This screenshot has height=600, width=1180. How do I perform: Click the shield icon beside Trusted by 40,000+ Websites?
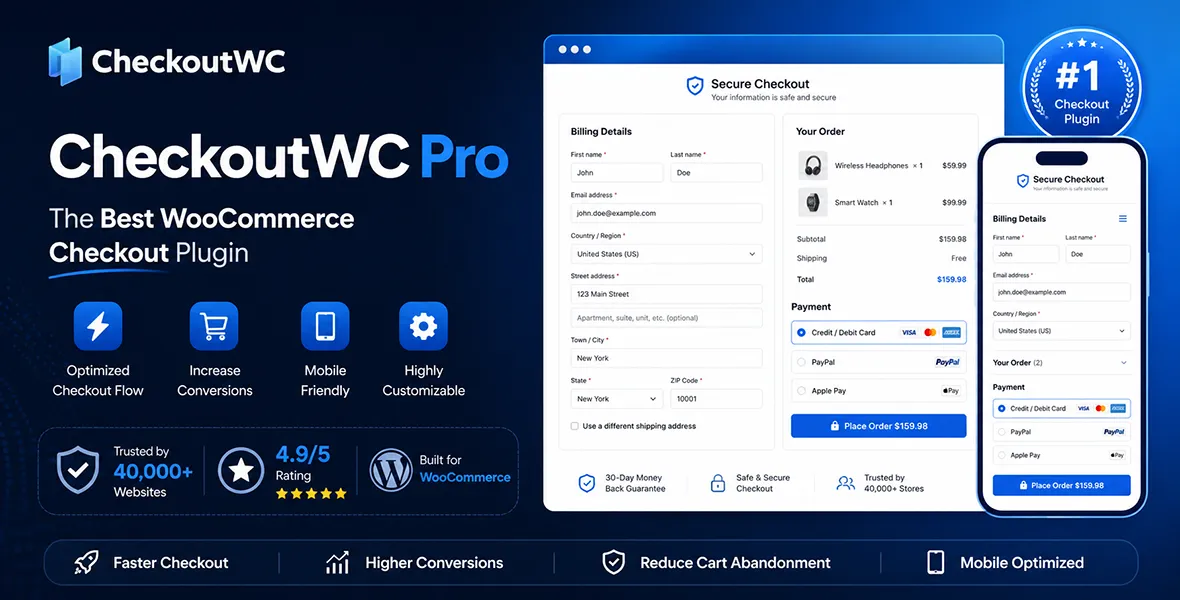[x=78, y=470]
